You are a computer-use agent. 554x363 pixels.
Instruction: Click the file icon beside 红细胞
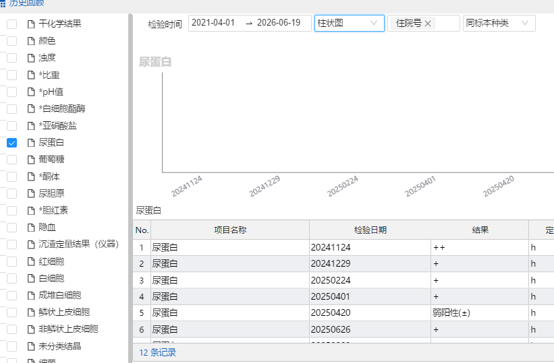31,262
